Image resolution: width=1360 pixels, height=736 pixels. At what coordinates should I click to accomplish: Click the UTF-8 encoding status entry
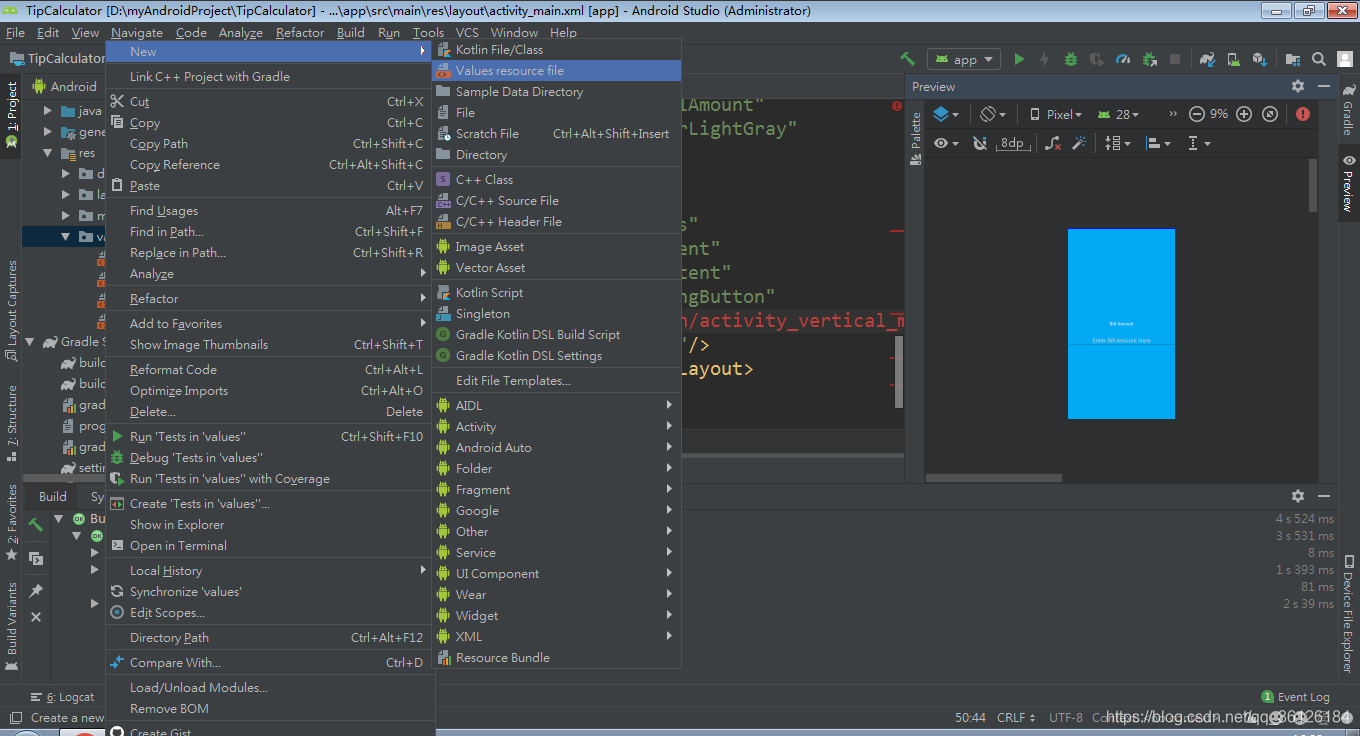pos(1066,717)
